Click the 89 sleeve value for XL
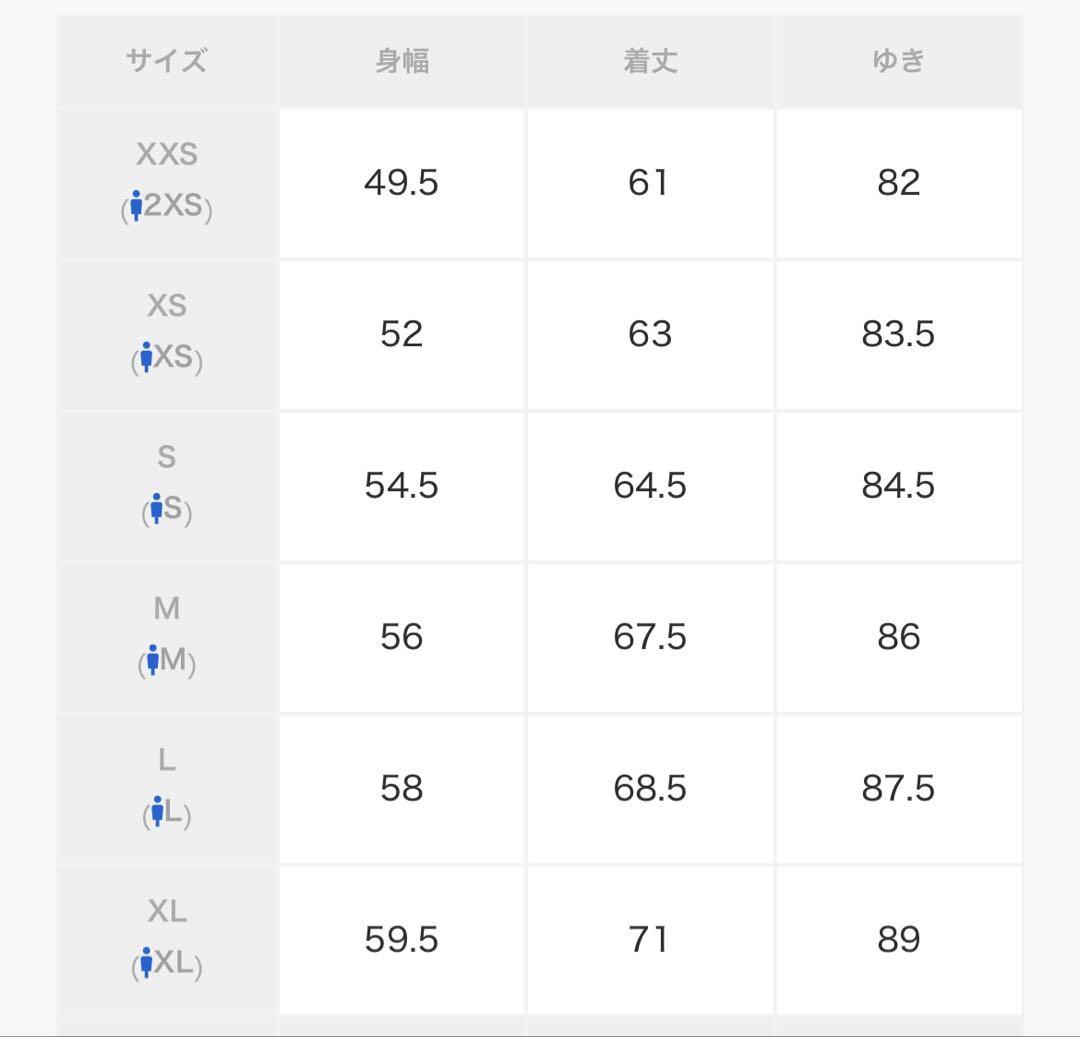Image resolution: width=1080 pixels, height=1037 pixels. coord(899,941)
